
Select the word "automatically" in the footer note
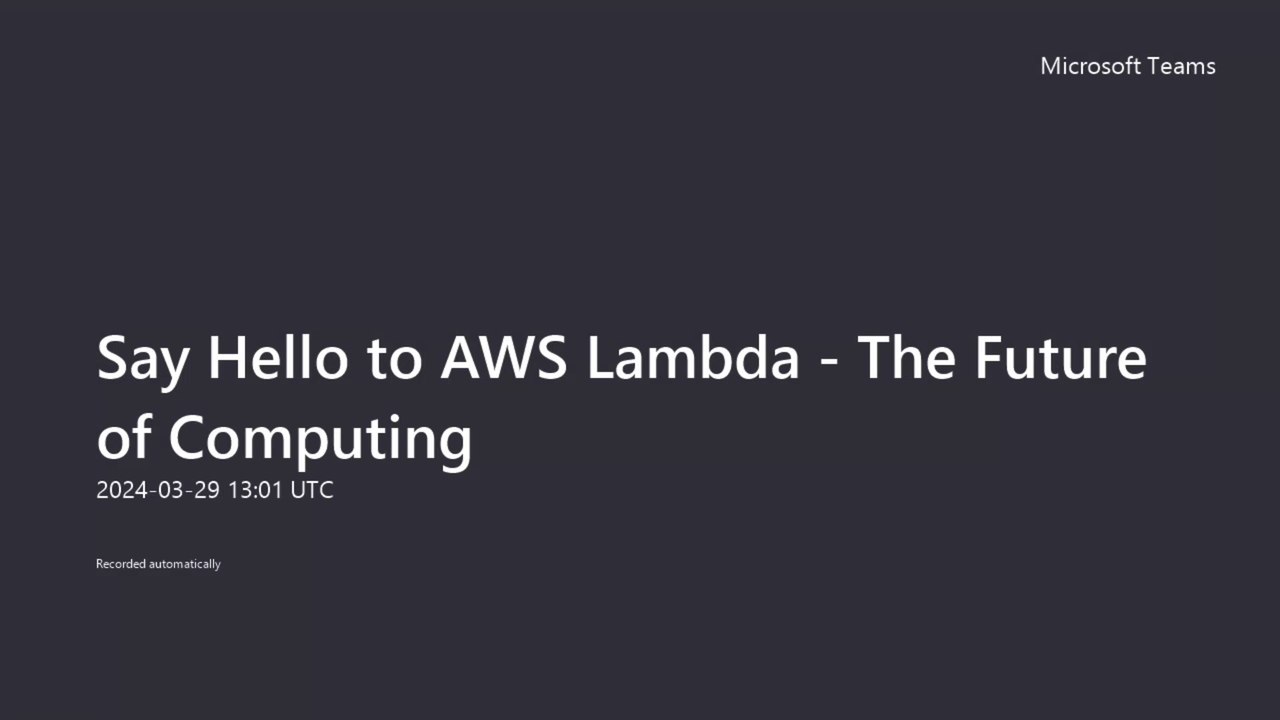tap(185, 564)
